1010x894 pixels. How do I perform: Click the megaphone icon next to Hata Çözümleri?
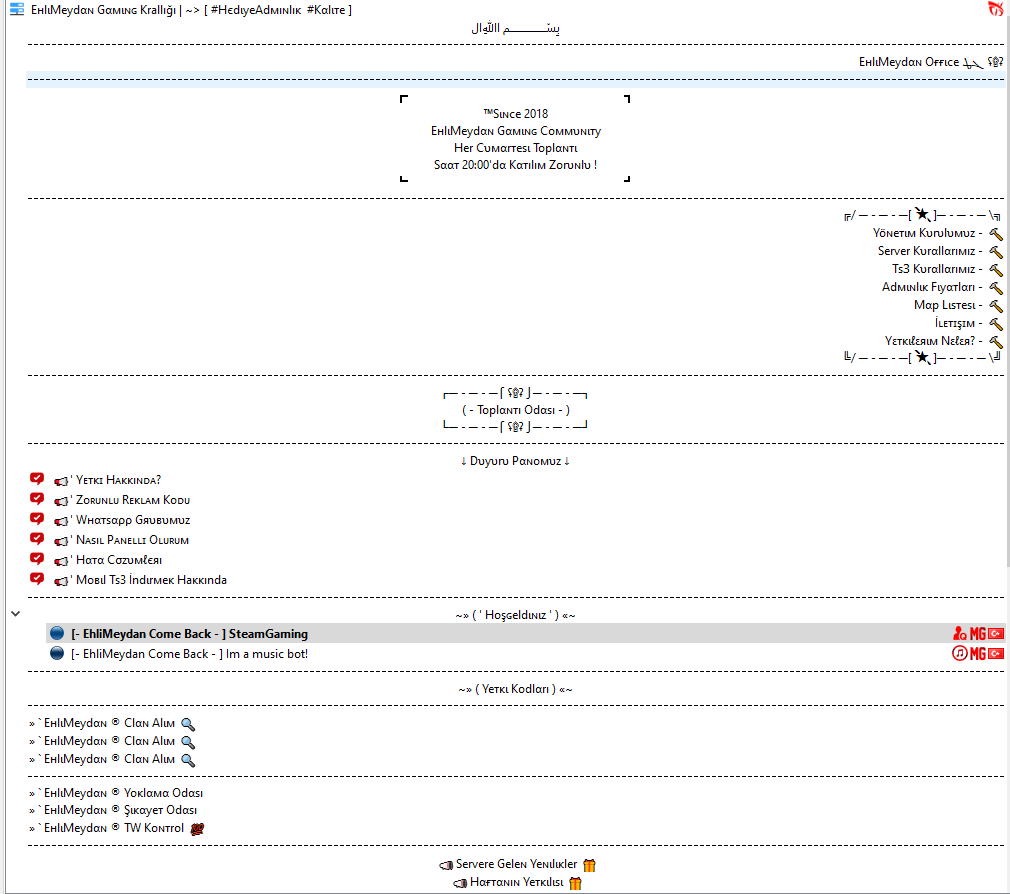(x=61, y=560)
